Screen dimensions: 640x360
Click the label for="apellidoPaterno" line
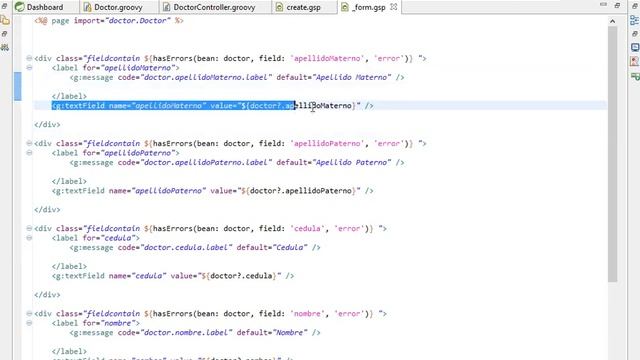coord(116,153)
